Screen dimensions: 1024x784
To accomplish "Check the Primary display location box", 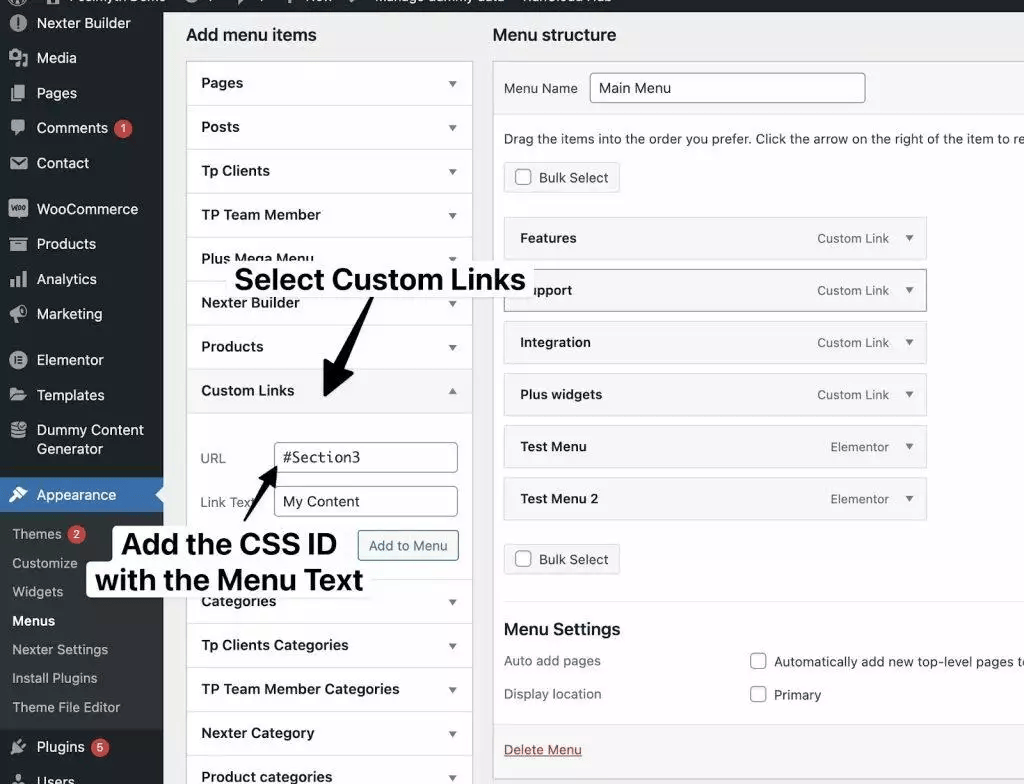I will [x=758, y=694].
